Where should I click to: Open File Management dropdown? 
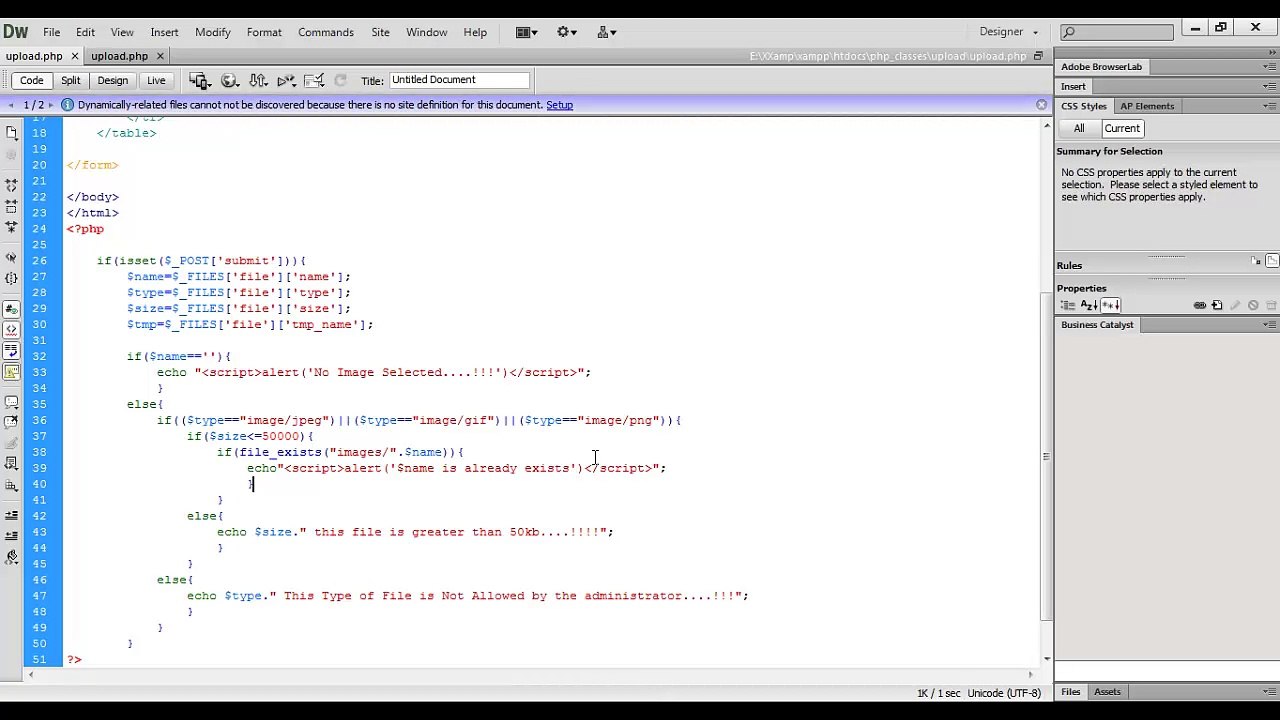(258, 80)
